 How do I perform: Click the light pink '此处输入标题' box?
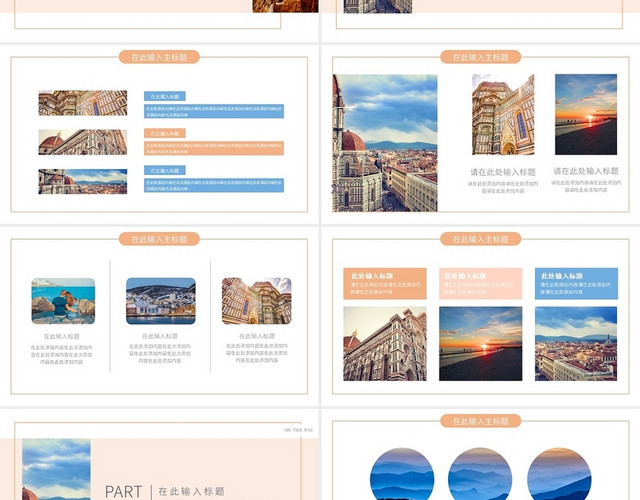pyautogui.click(x=480, y=284)
